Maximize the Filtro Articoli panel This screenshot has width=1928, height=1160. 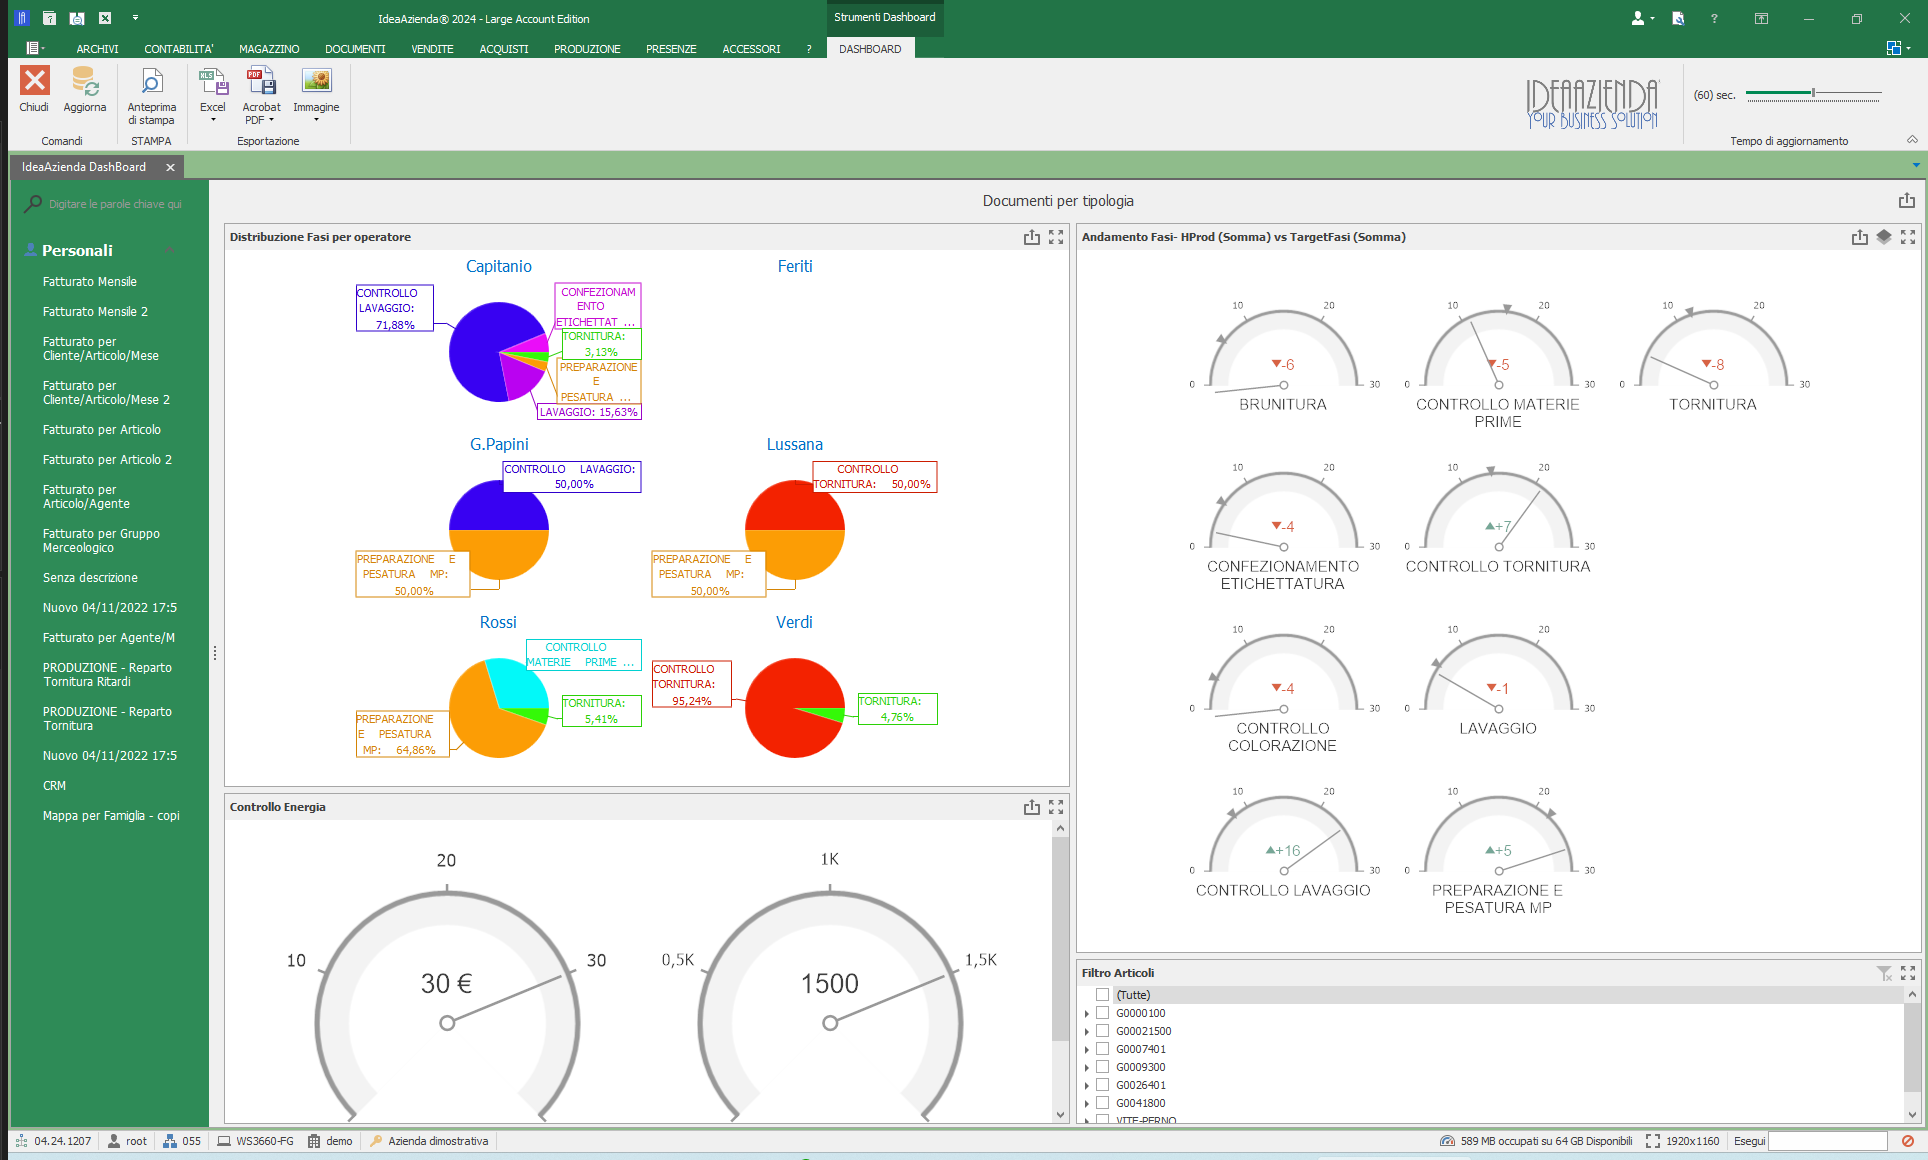click(1908, 973)
